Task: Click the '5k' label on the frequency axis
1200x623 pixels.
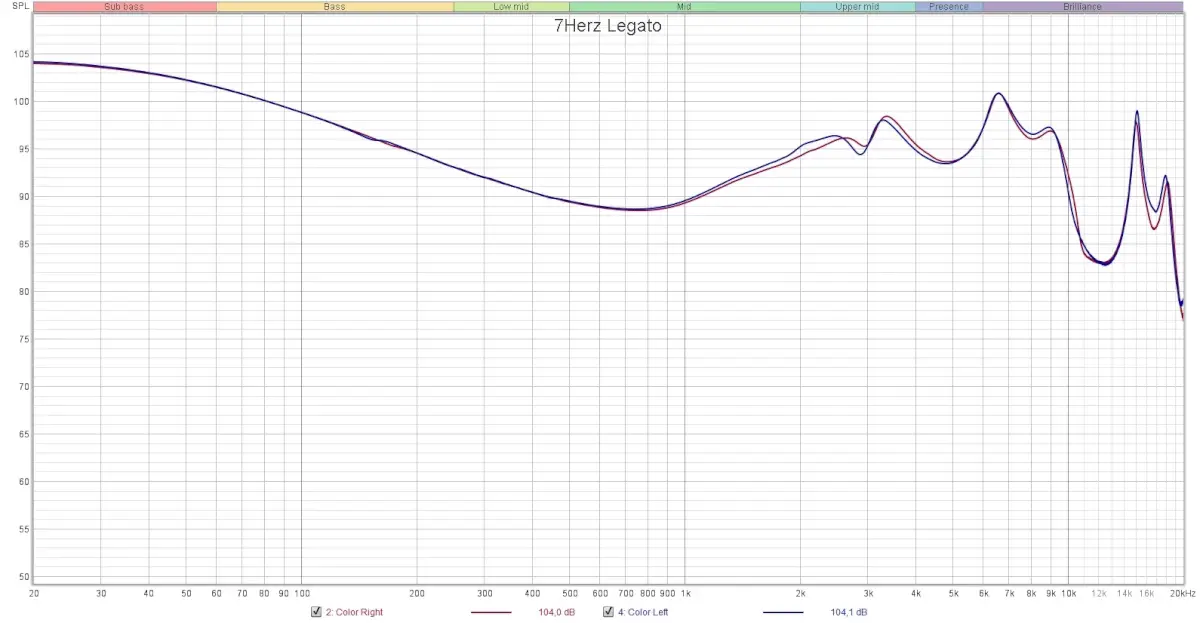Action: pyautogui.click(x=953, y=593)
